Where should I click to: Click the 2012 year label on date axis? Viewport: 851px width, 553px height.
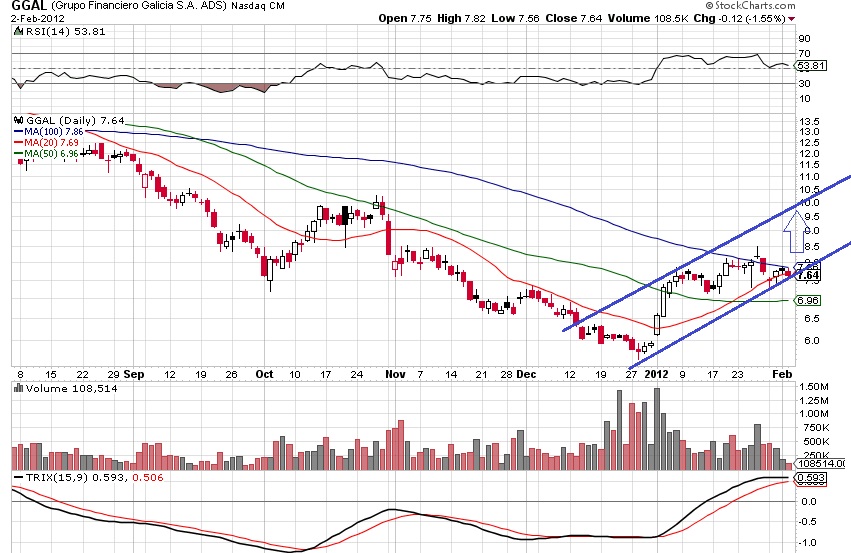656,374
